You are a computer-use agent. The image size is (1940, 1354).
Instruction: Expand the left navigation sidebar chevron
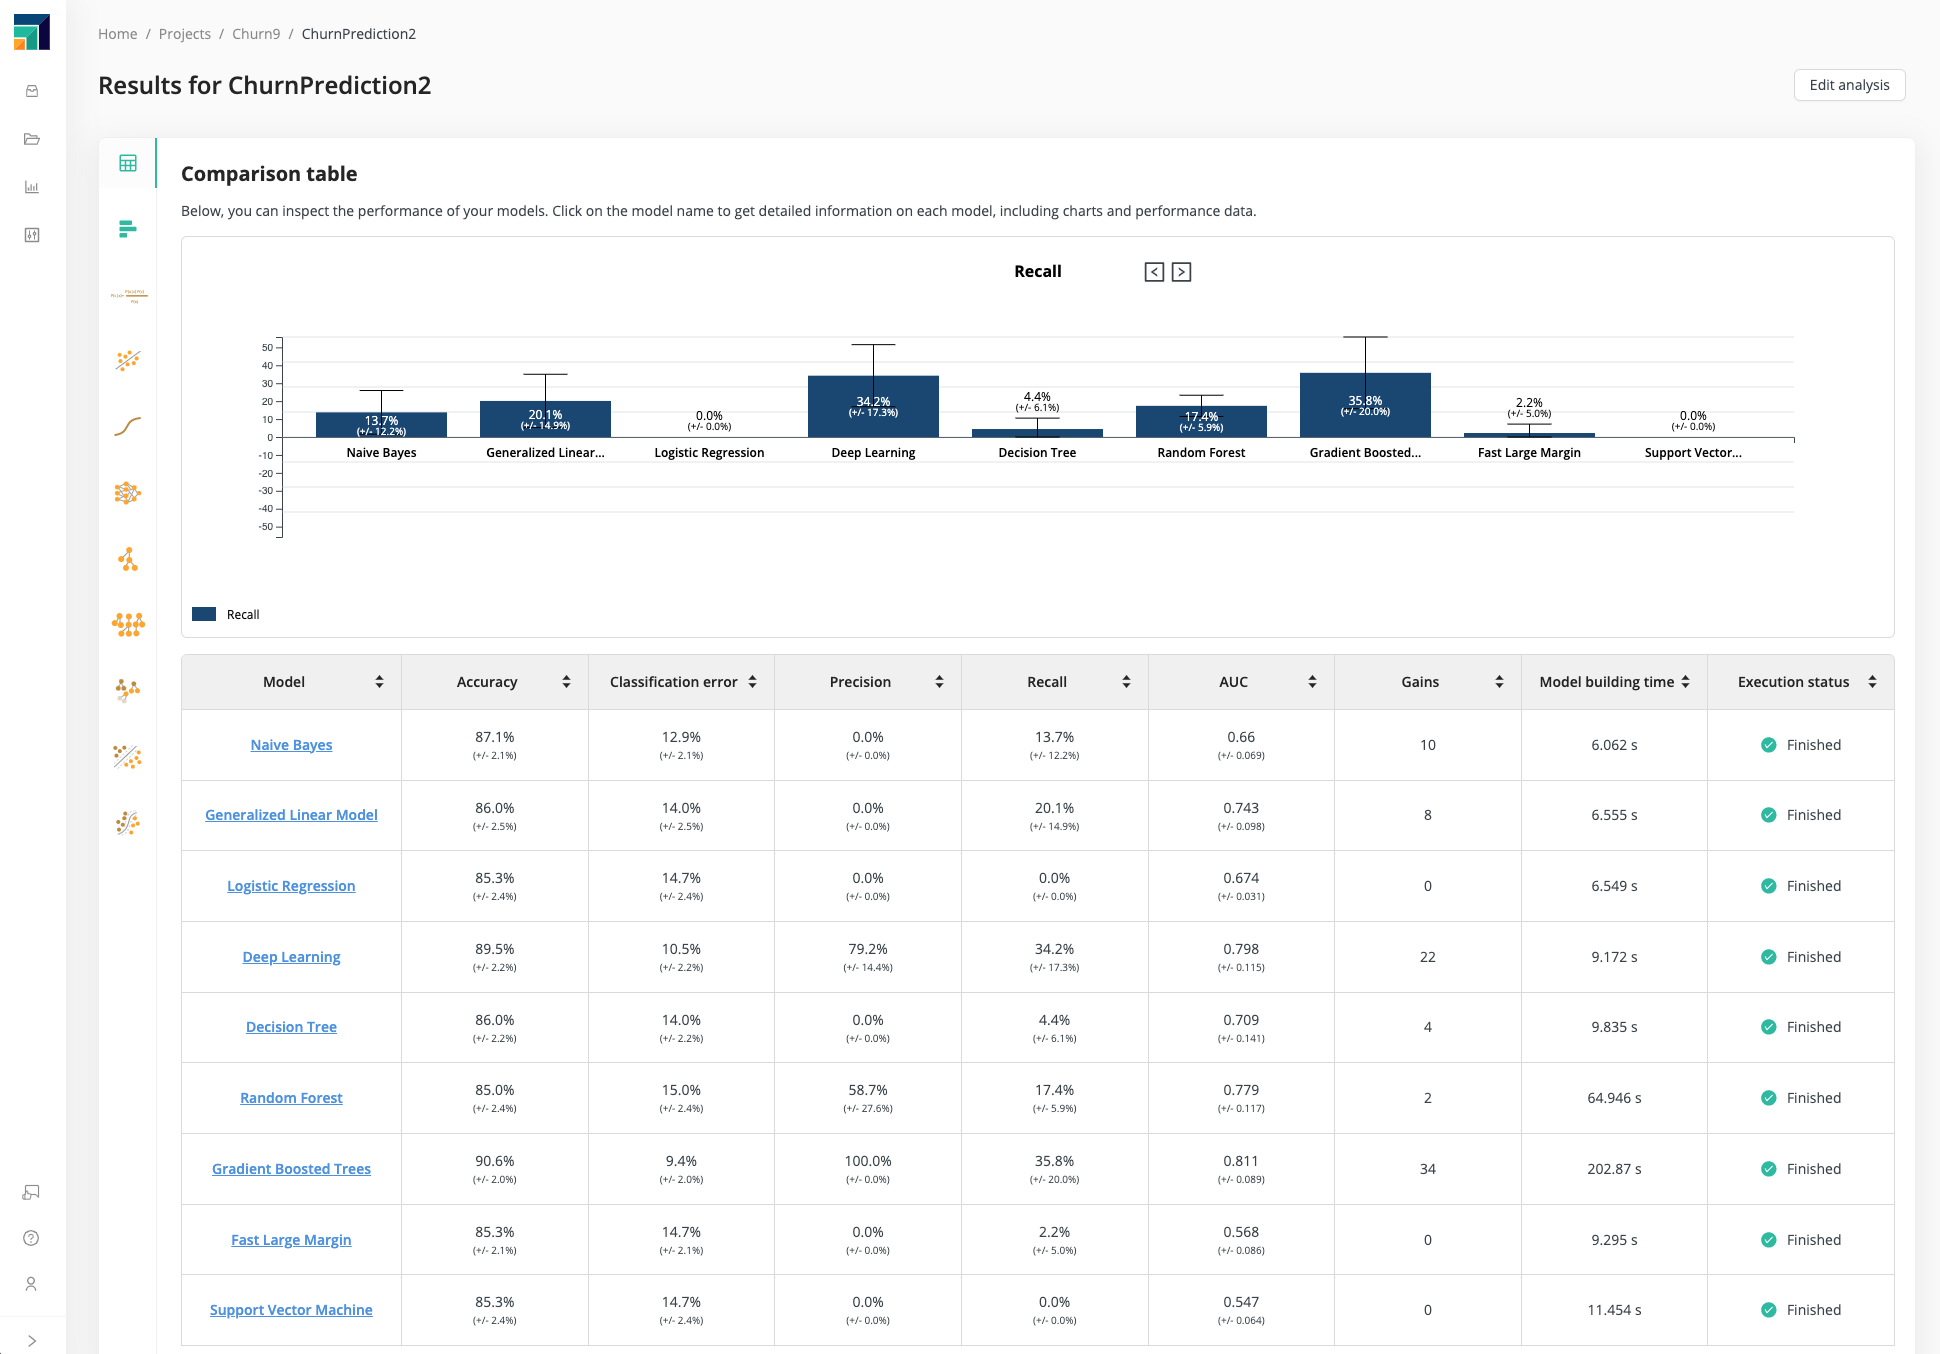pos(32,1341)
